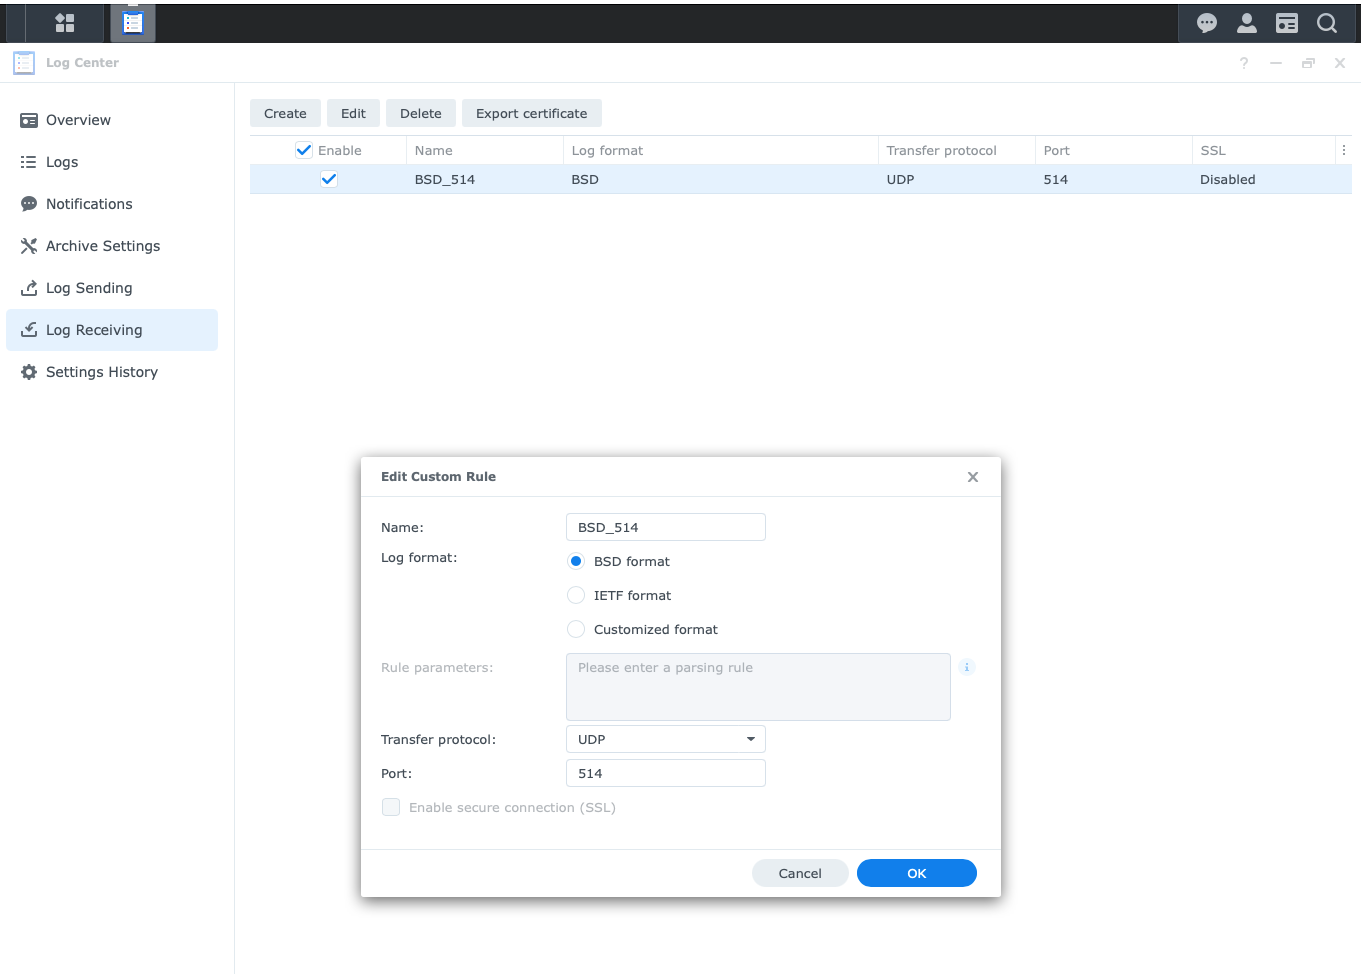
Task: Click the Port input field
Action: point(666,773)
